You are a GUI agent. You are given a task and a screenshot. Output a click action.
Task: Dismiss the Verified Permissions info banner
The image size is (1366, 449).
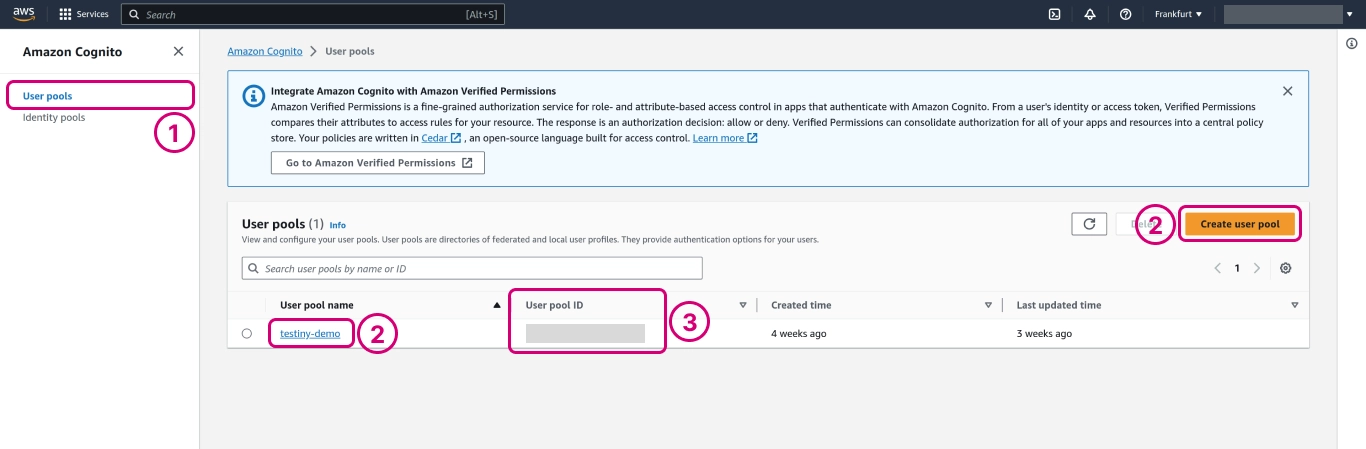[1287, 91]
